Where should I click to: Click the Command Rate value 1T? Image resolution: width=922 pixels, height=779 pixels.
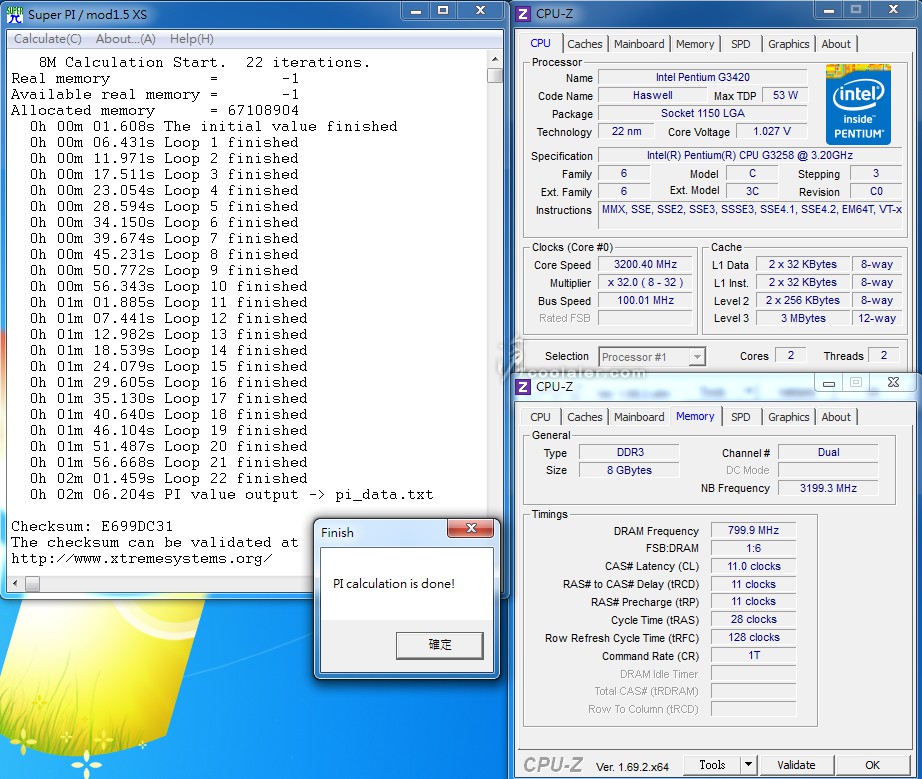pyautogui.click(x=753, y=655)
